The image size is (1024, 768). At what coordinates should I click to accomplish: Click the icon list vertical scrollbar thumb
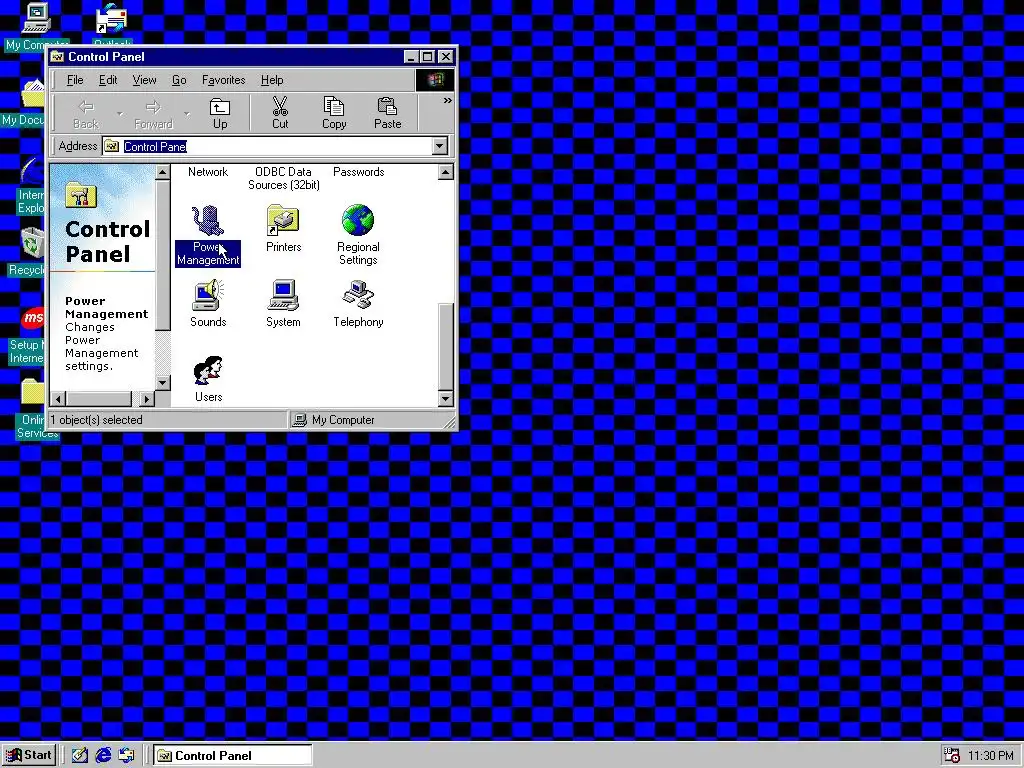pos(445,346)
